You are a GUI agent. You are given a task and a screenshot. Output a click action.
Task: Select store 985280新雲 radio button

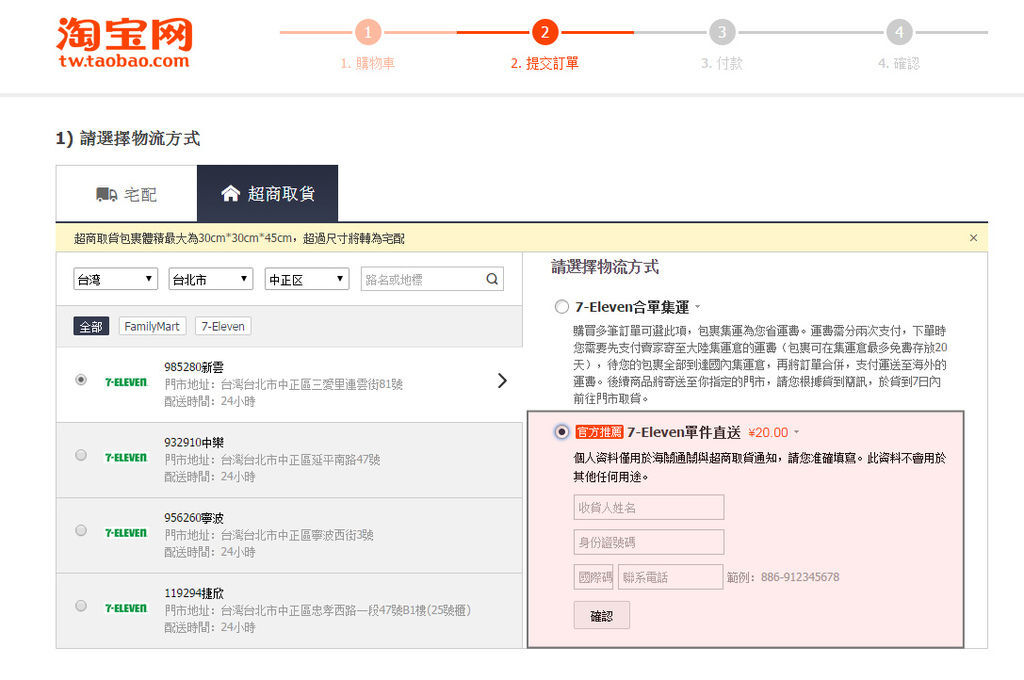[81, 380]
